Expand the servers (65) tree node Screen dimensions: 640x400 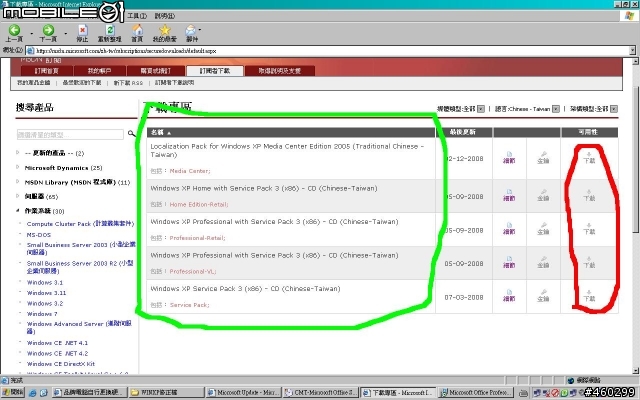(x=18, y=196)
